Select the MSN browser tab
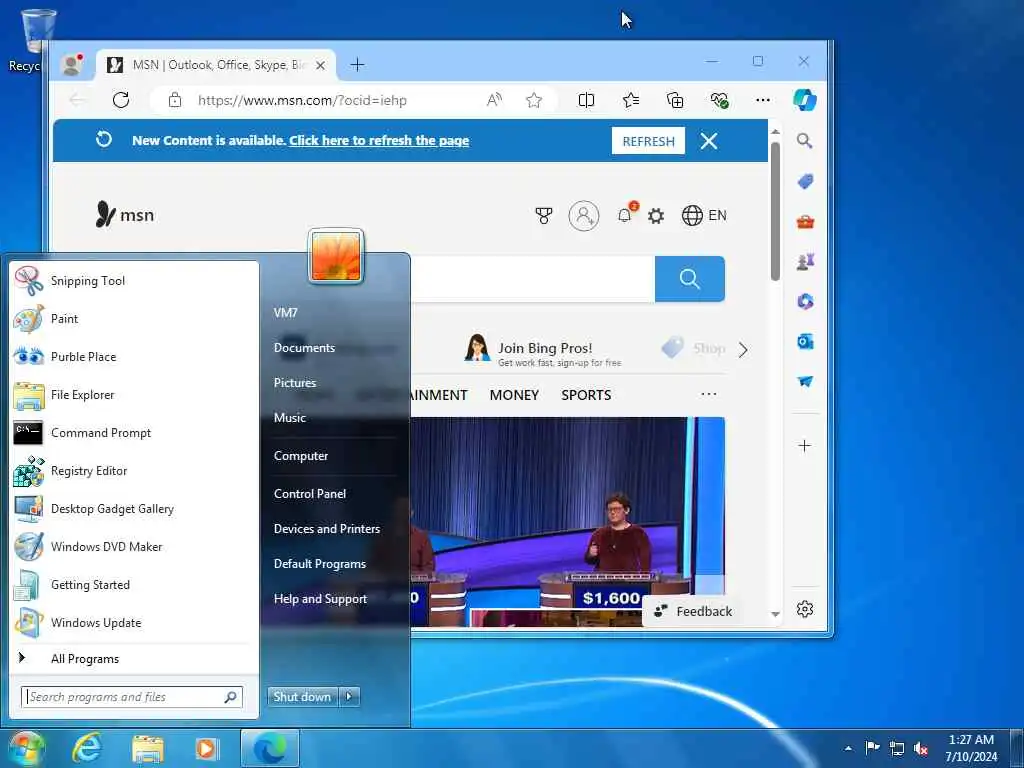Screen dimensions: 1024x768 point(216,65)
